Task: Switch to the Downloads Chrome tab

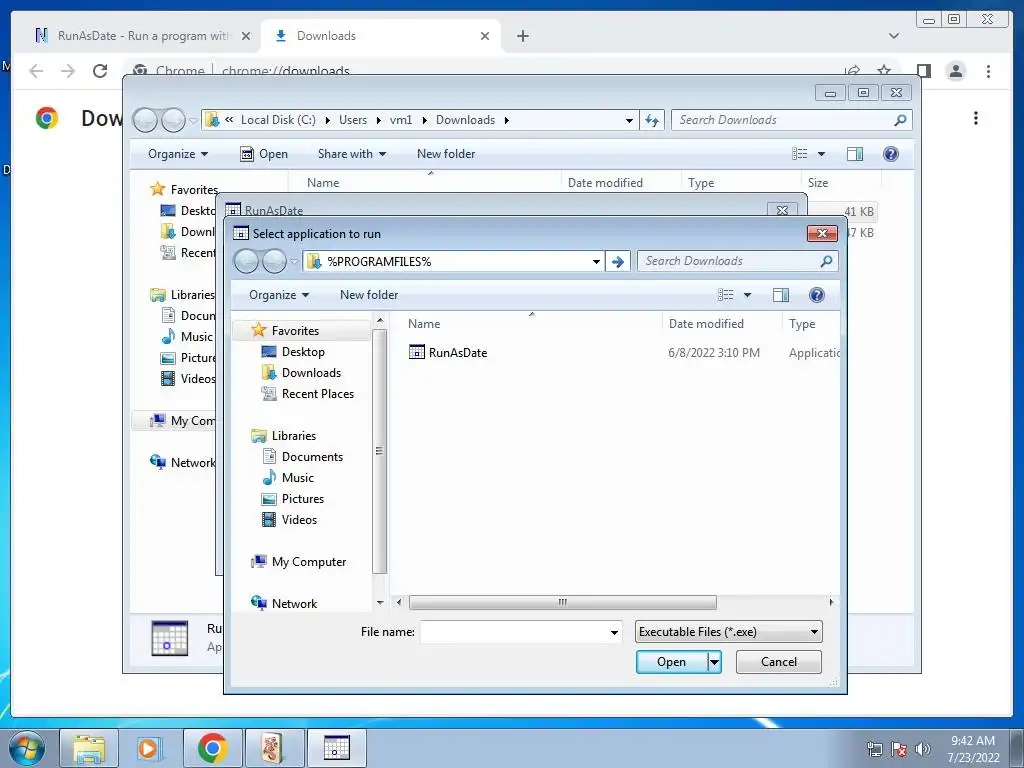Action: 381,35
